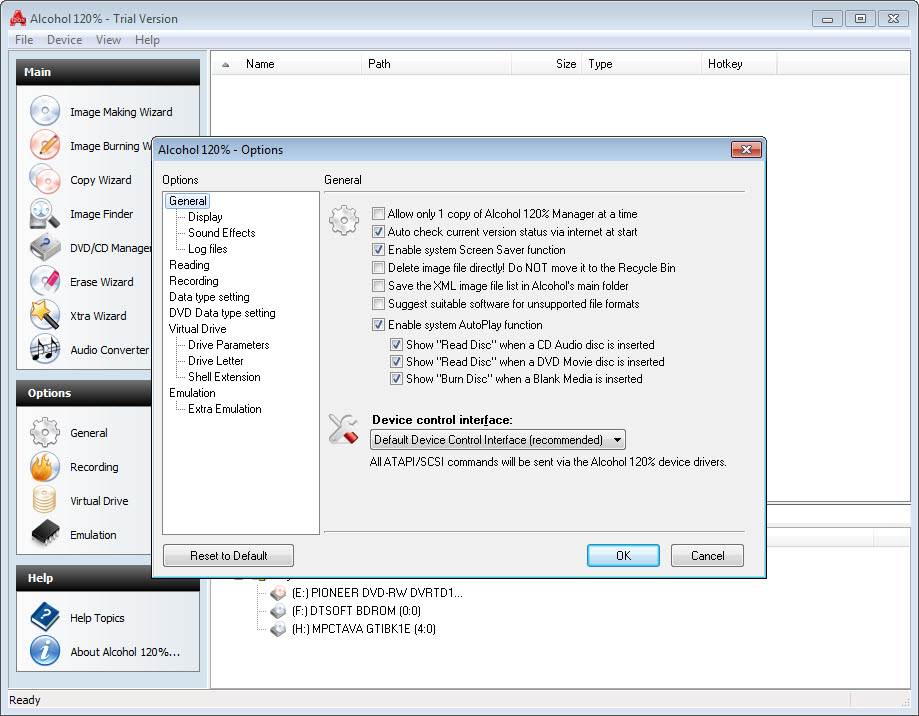Open the View menu
Image resolution: width=919 pixels, height=716 pixels.
(108, 40)
